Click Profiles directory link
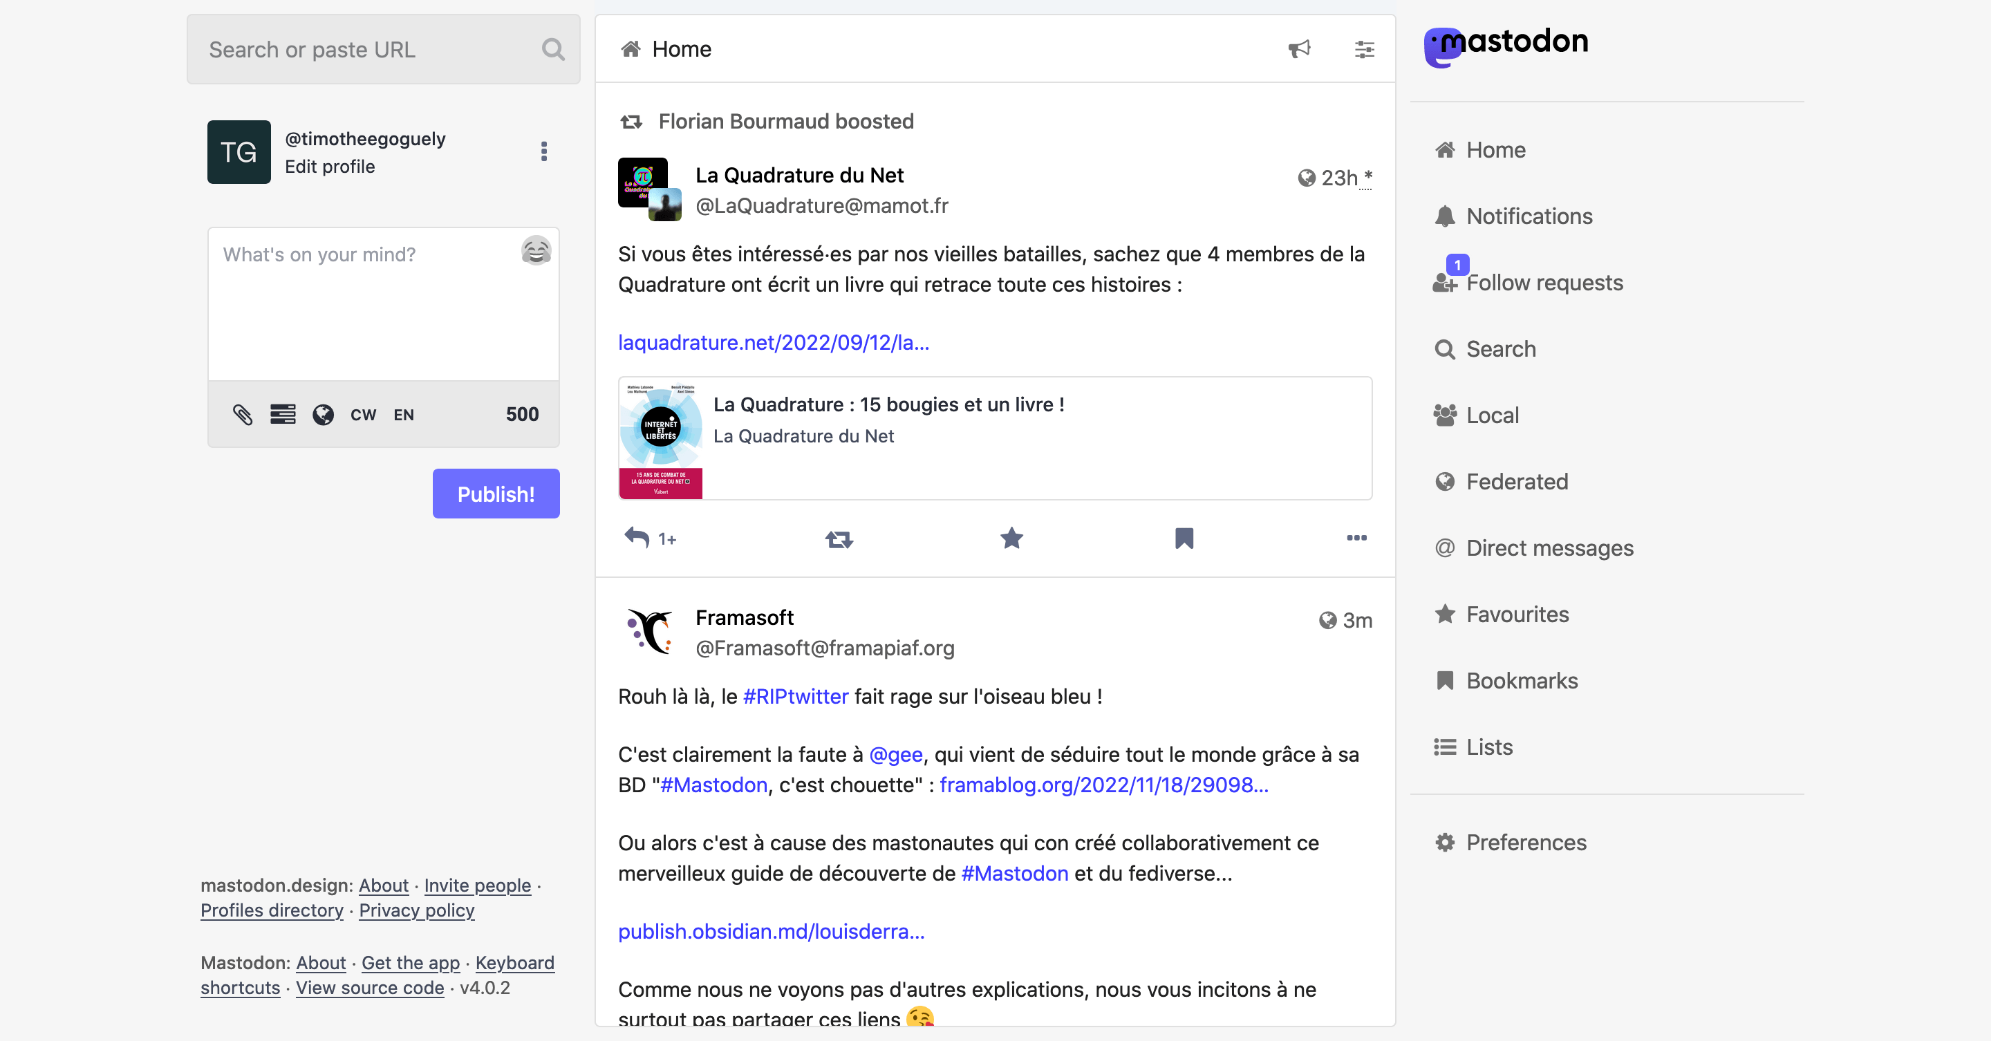Viewport: 1991px width, 1041px height. 272,910
